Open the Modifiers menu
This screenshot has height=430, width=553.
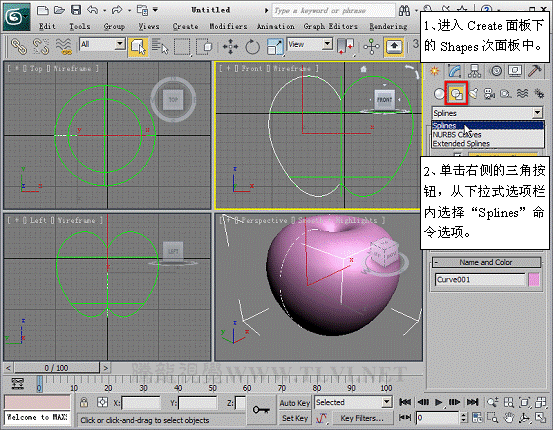pyautogui.click(x=228, y=26)
